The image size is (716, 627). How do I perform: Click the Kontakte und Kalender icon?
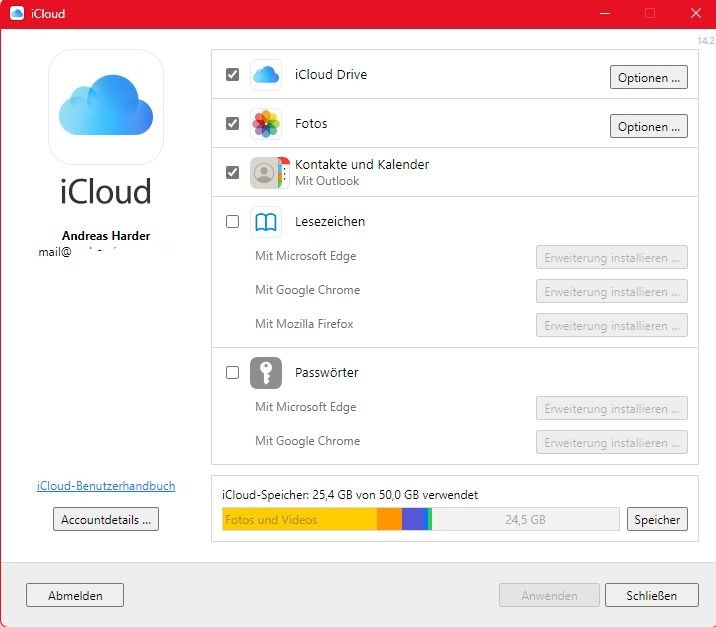click(x=266, y=173)
